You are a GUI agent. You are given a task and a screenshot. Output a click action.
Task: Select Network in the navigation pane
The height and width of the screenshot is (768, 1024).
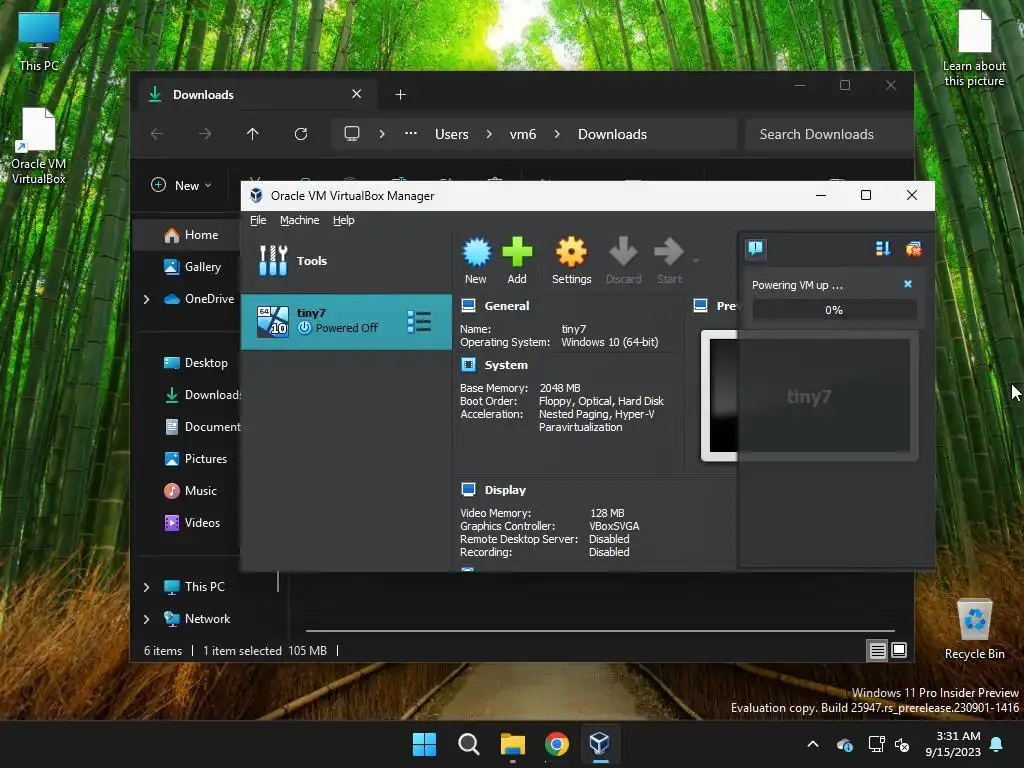(x=197, y=618)
